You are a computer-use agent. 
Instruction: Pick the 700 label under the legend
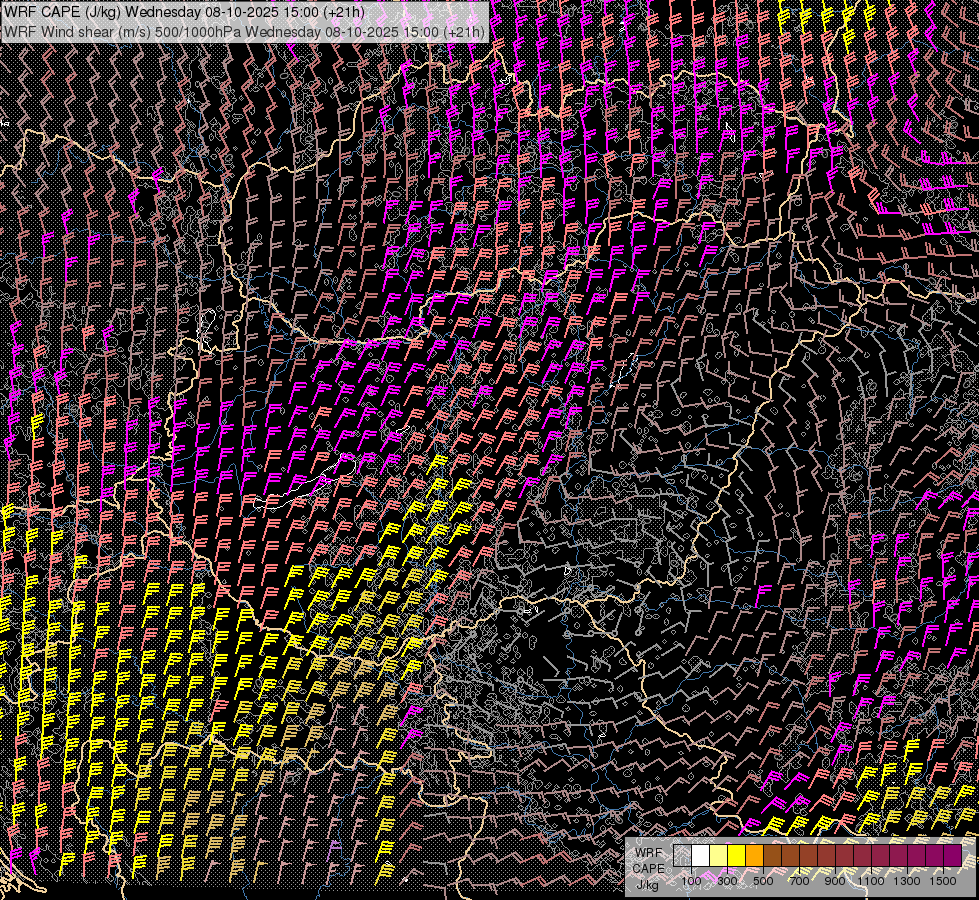[799, 881]
